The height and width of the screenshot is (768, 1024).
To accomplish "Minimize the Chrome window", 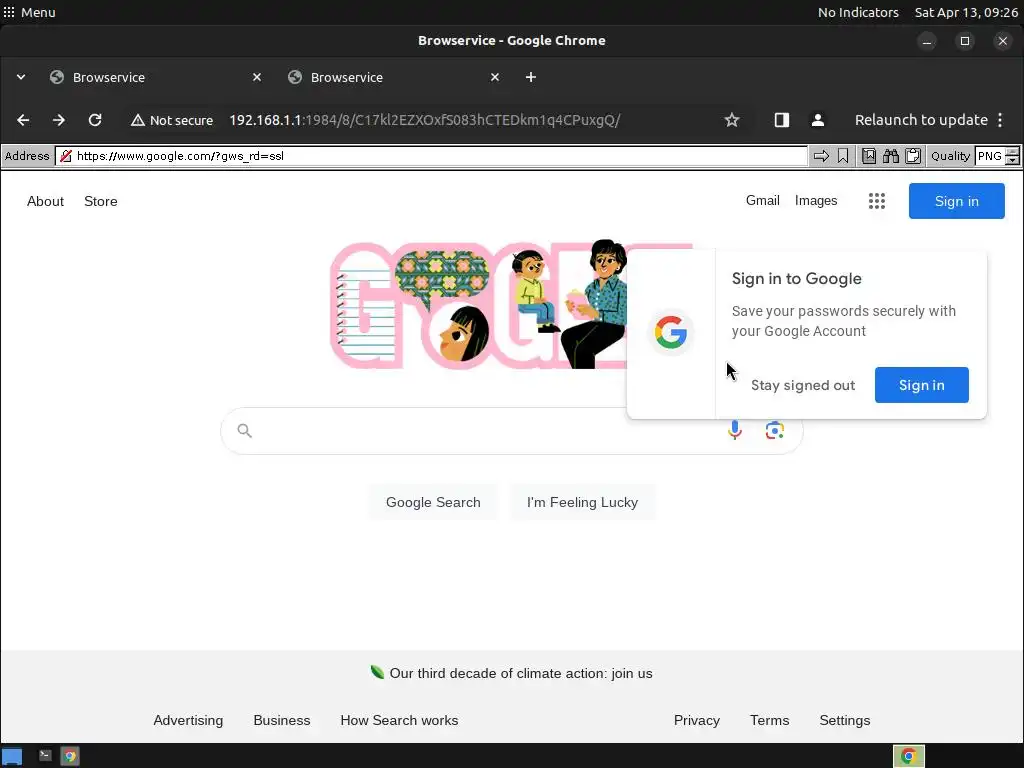I will point(927,41).
